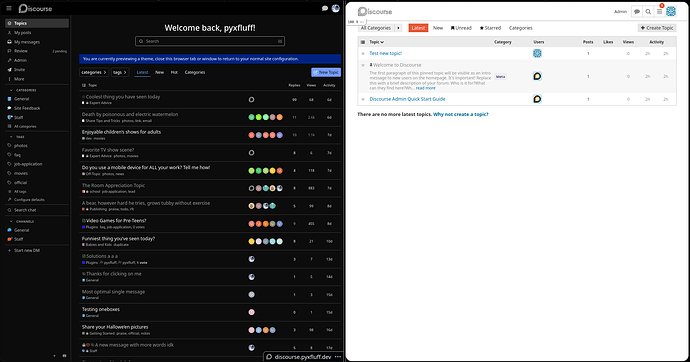Open the categories dropdown in dark window
This screenshot has width=690, height=362.
[94, 72]
